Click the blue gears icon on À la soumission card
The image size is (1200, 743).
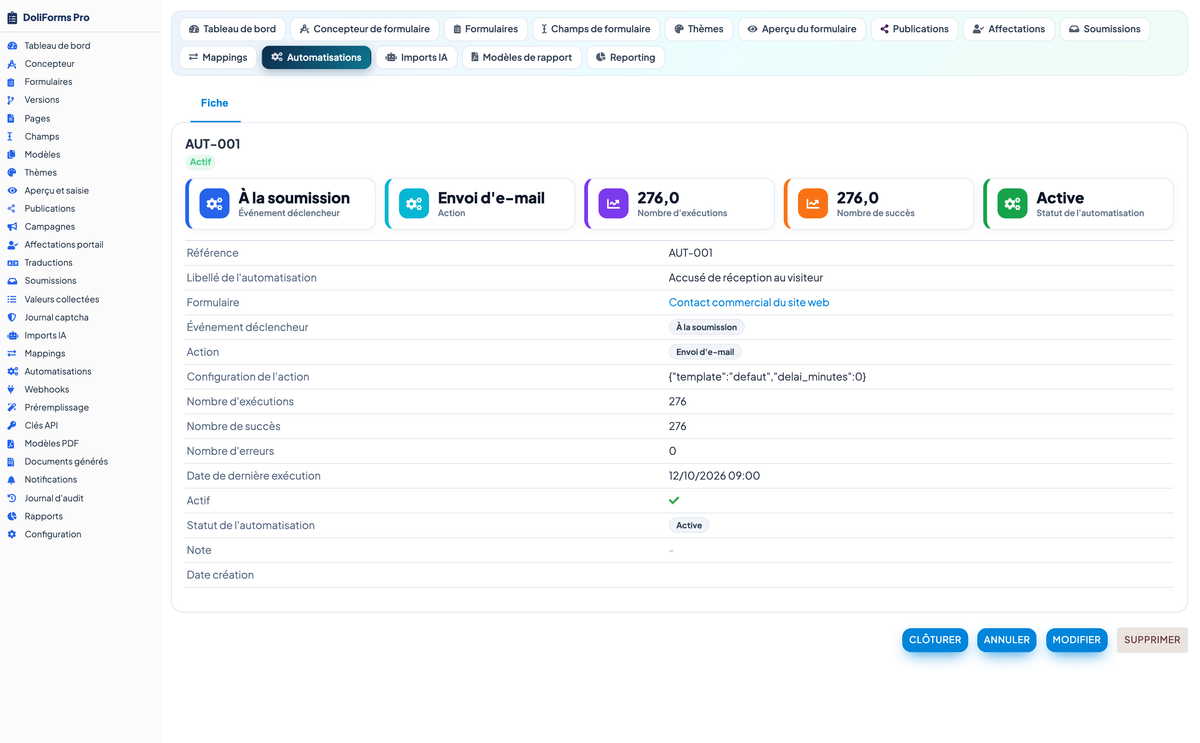point(214,204)
